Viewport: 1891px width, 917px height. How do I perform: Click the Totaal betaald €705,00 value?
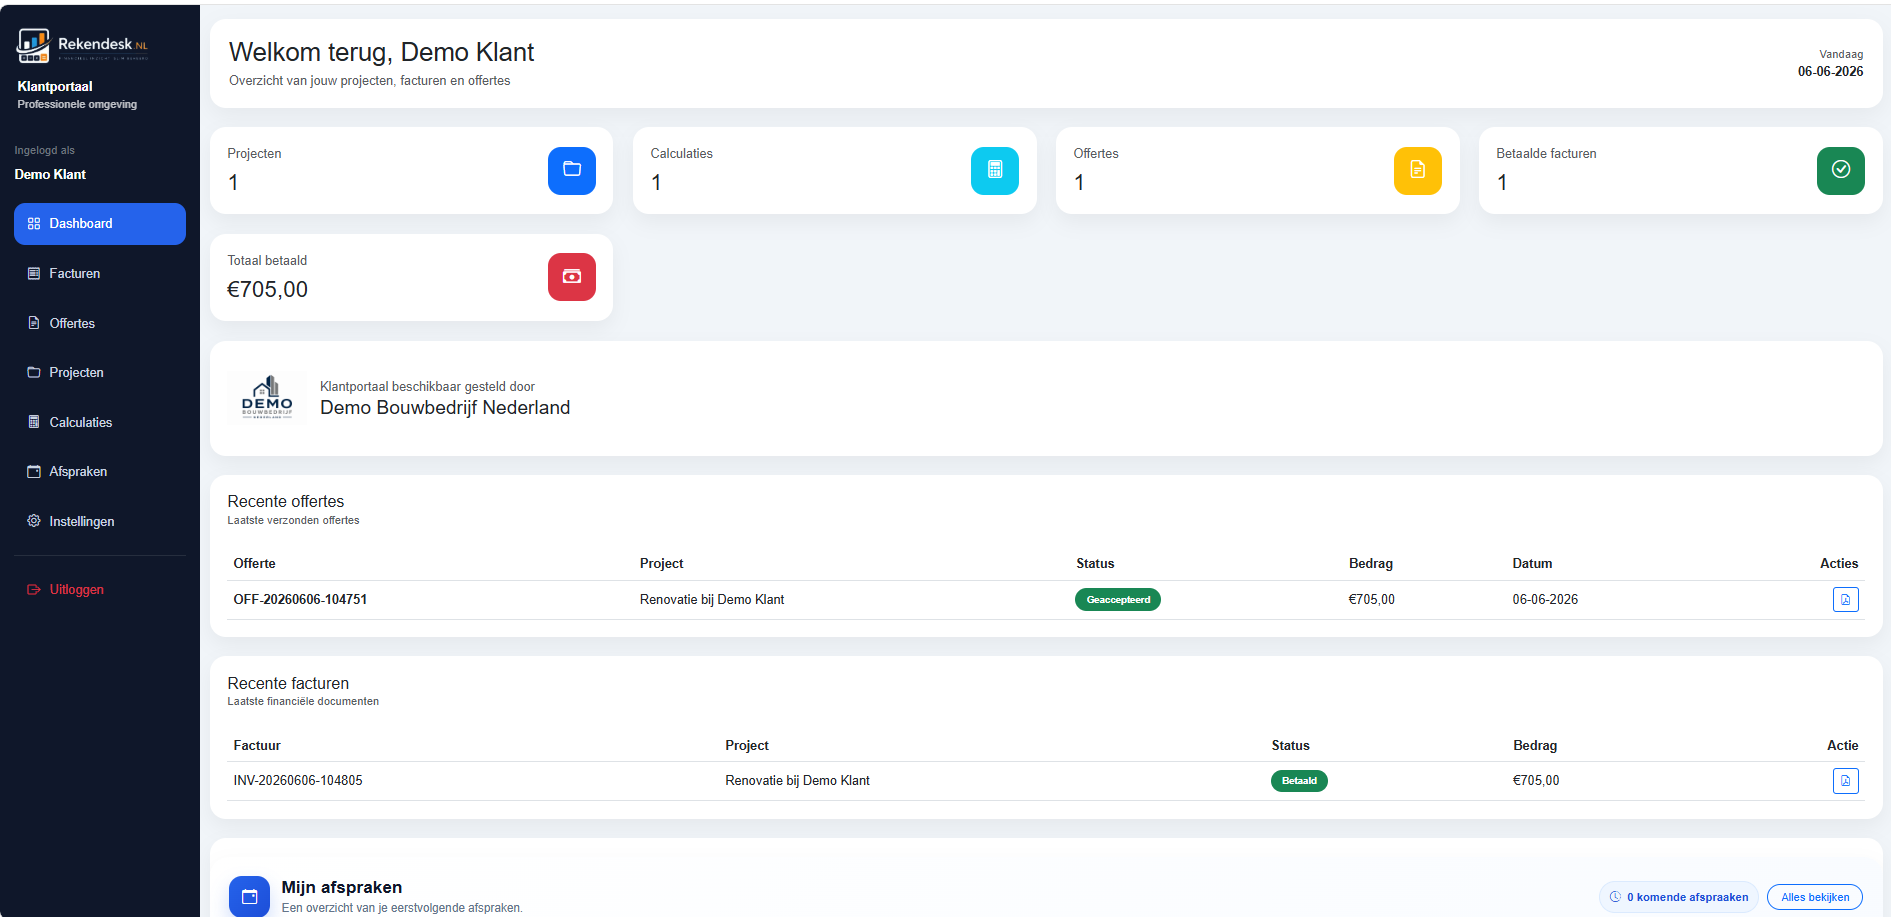tap(267, 290)
